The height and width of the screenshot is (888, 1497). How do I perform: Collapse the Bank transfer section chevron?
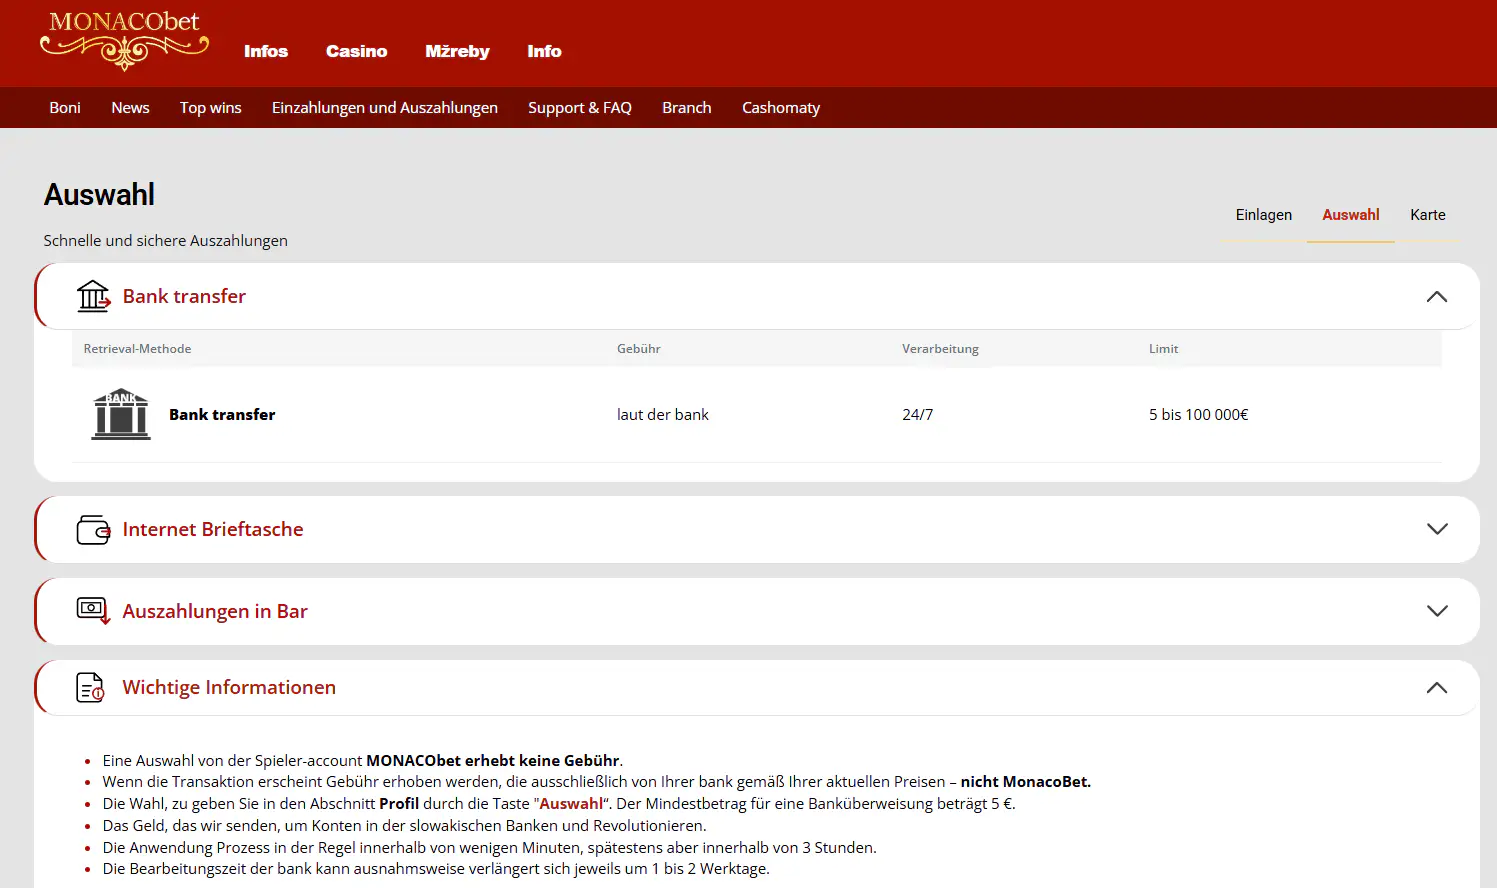coord(1437,297)
